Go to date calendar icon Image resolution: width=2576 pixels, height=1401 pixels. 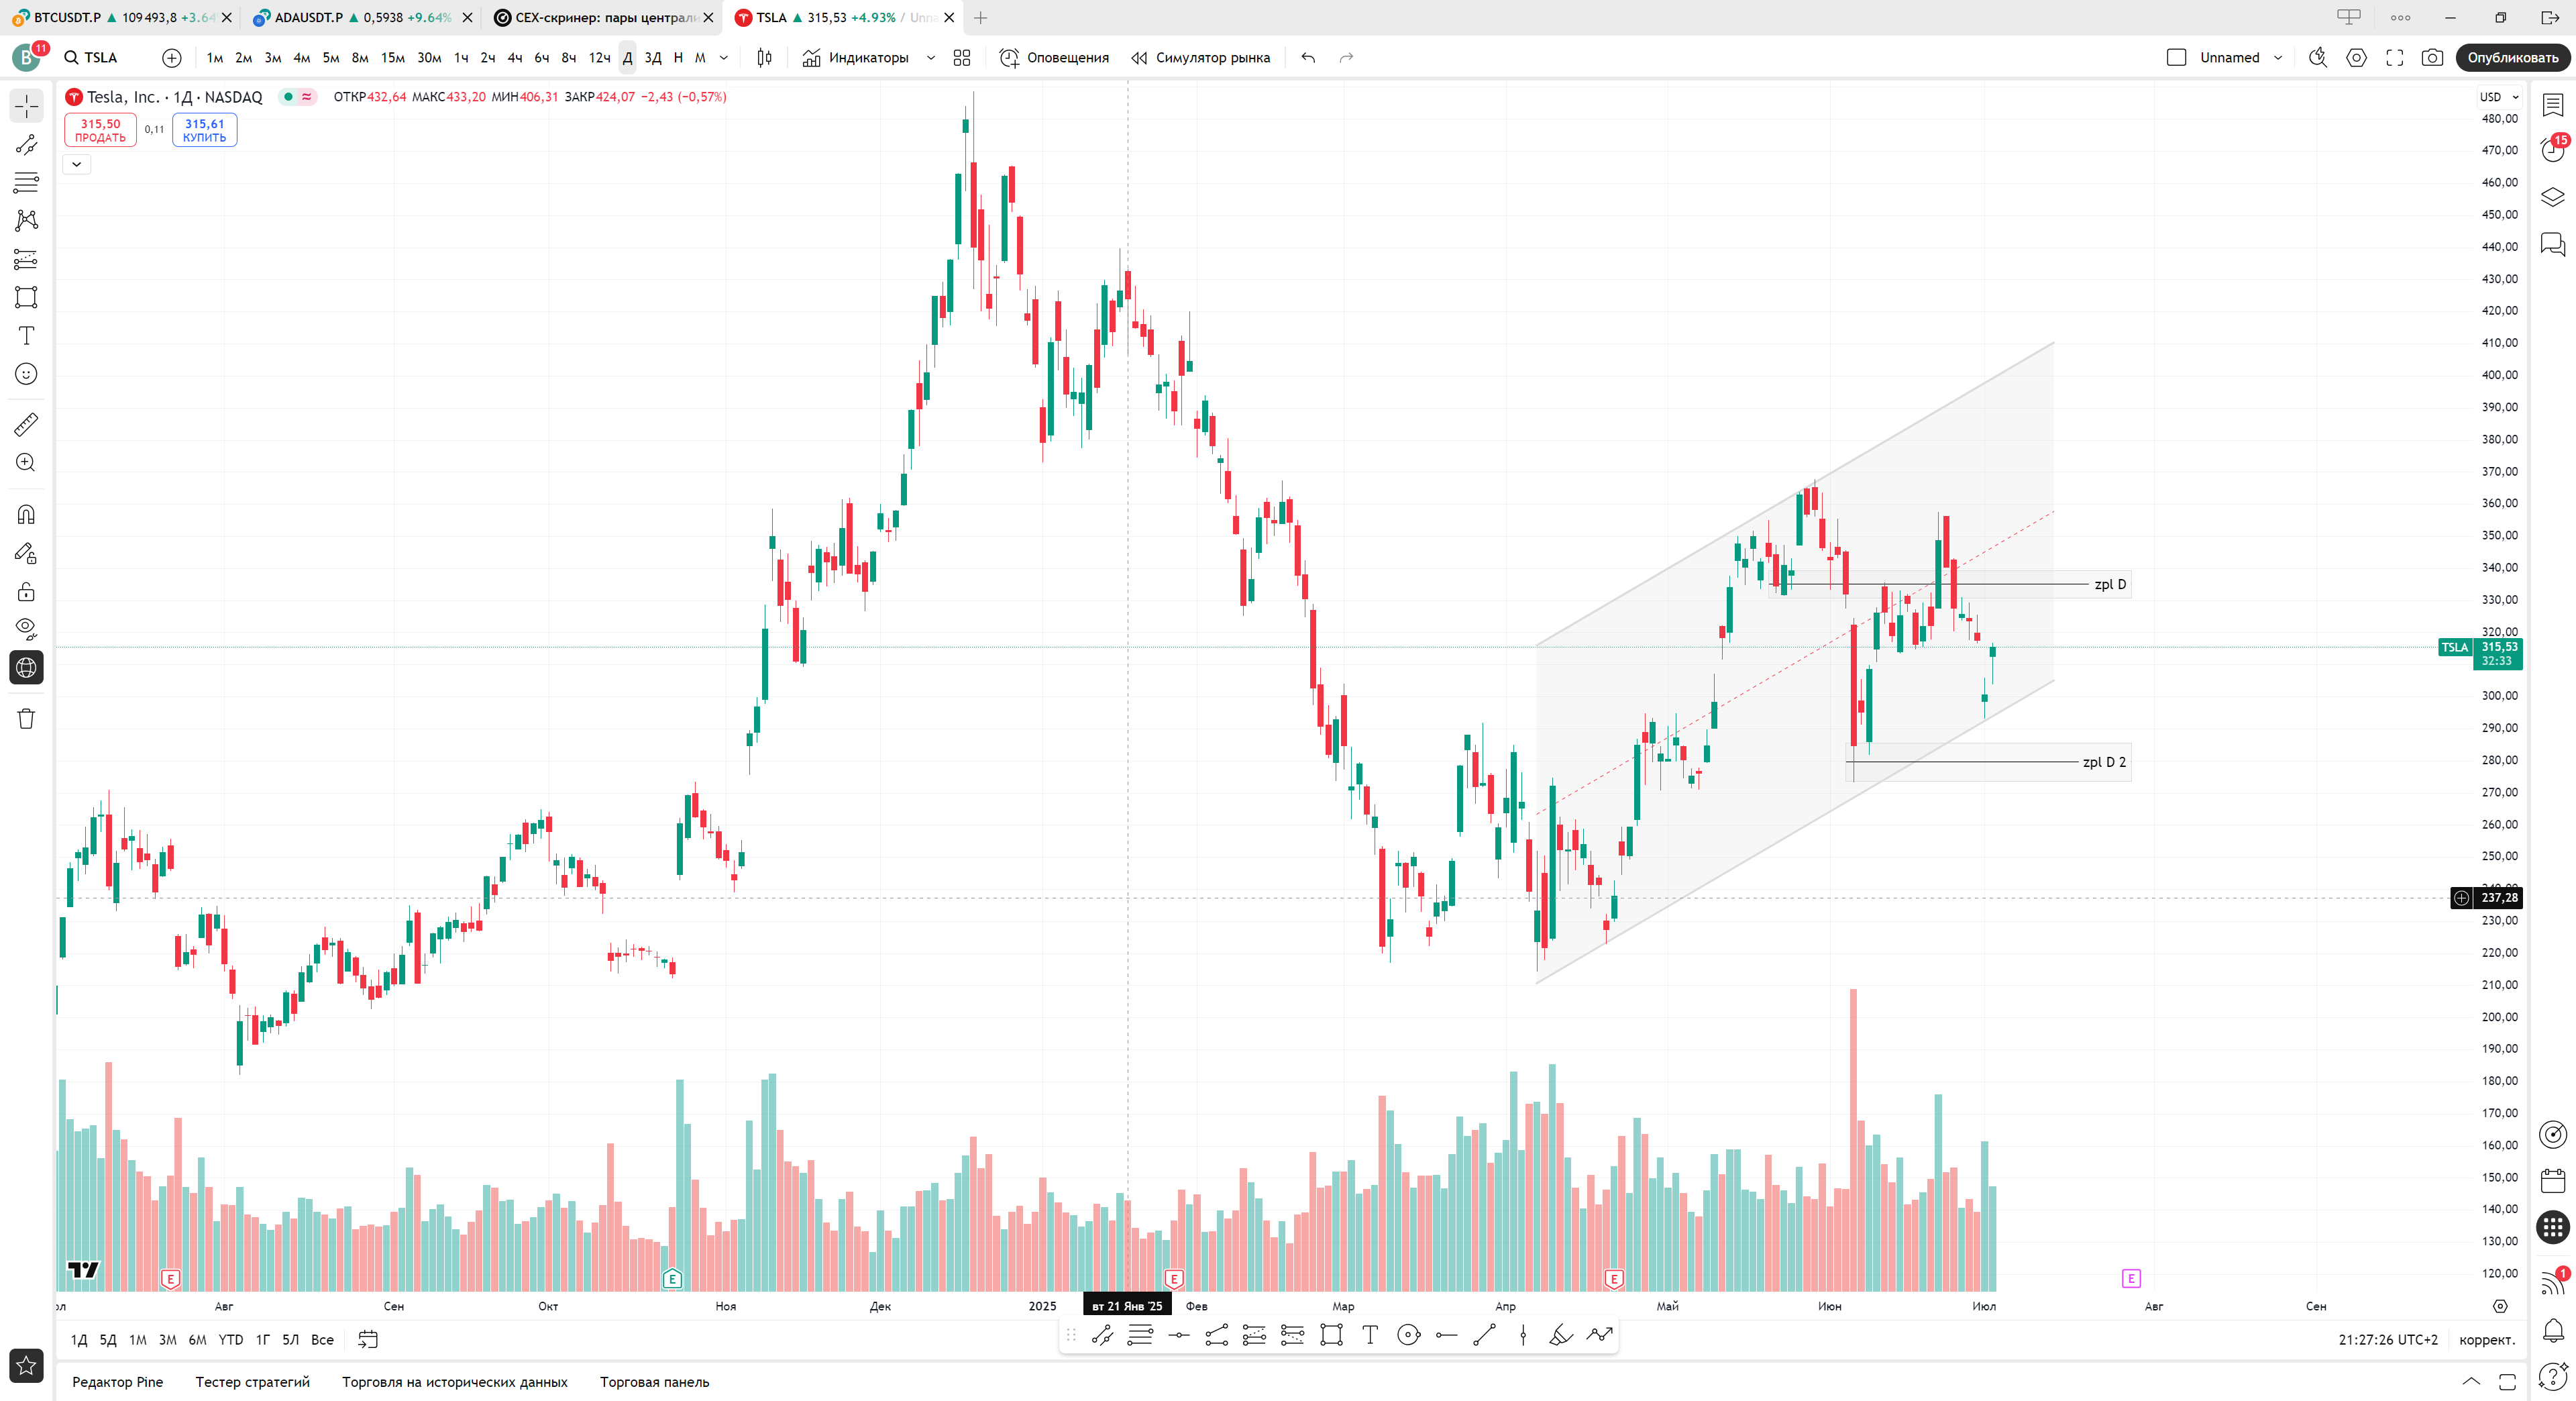click(368, 1339)
